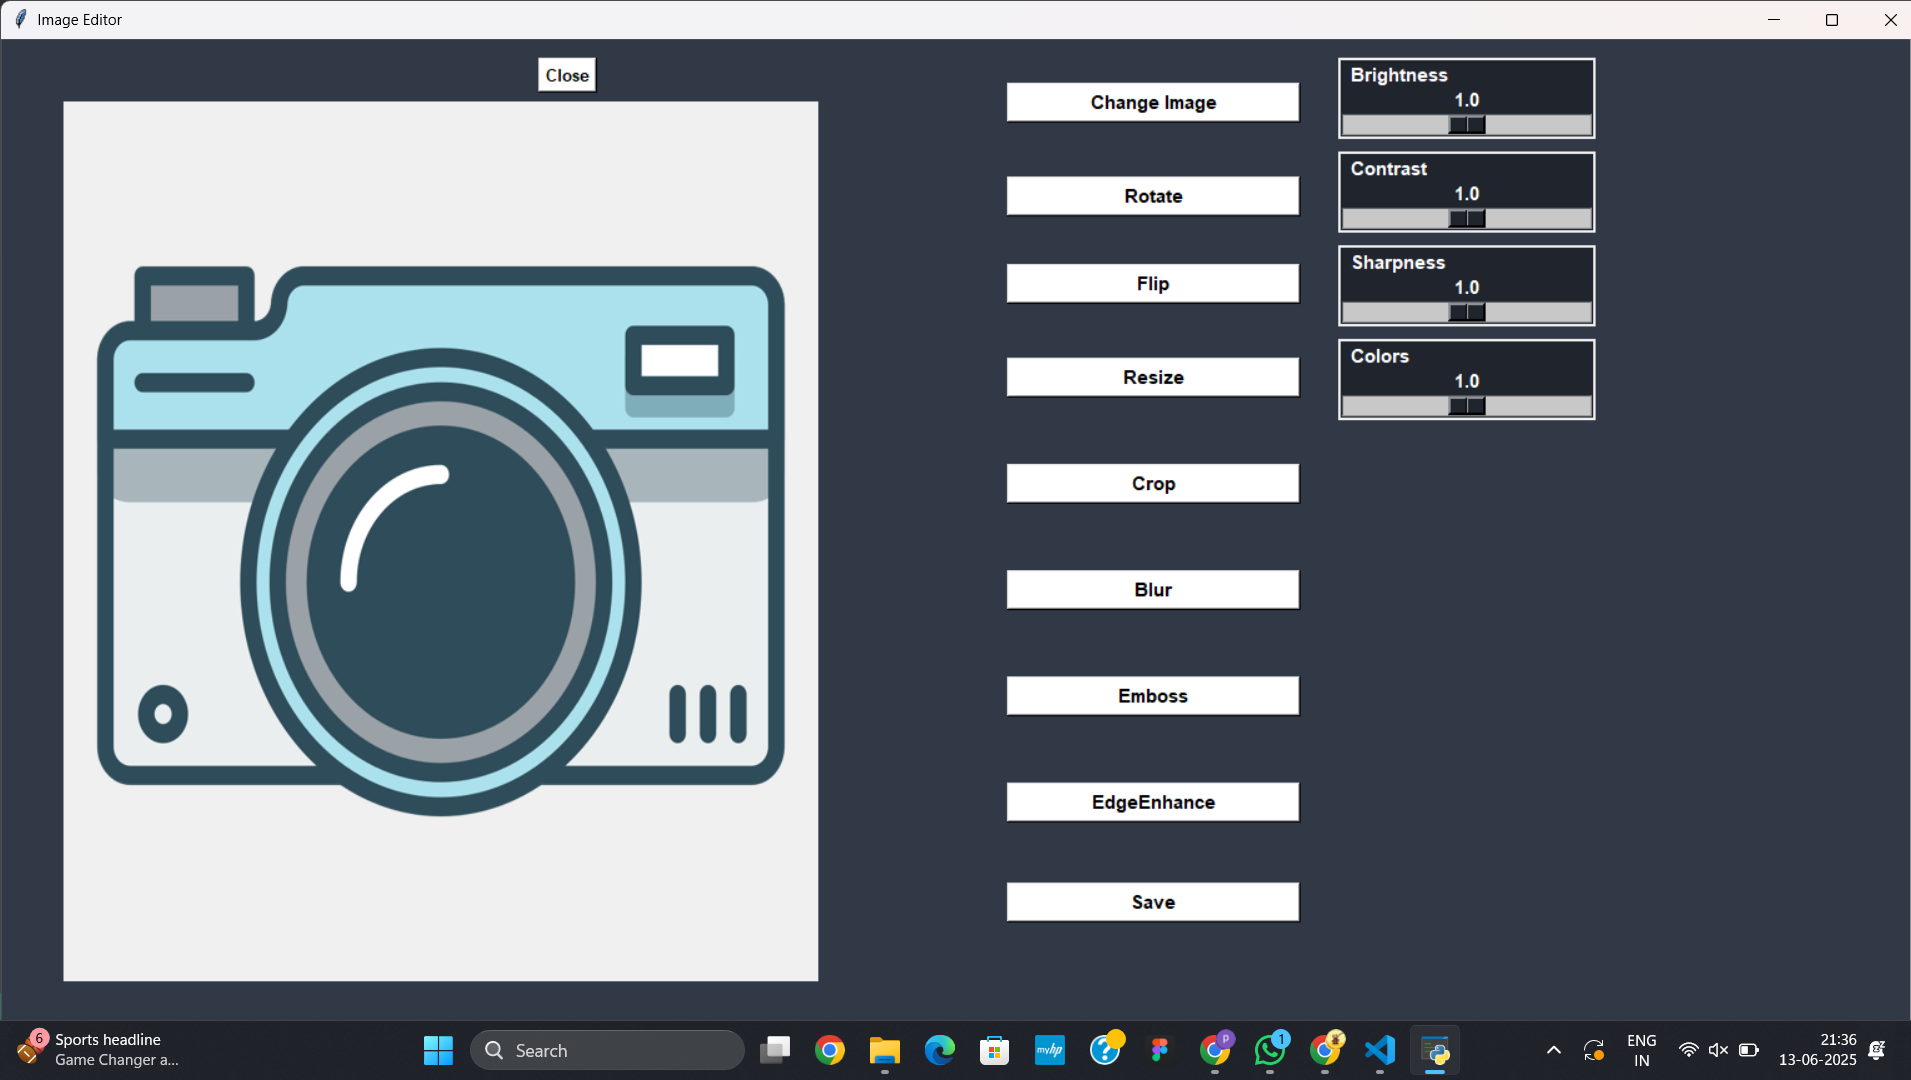The image size is (1911, 1080).
Task: Click the Colors slider handle
Action: point(1467,406)
